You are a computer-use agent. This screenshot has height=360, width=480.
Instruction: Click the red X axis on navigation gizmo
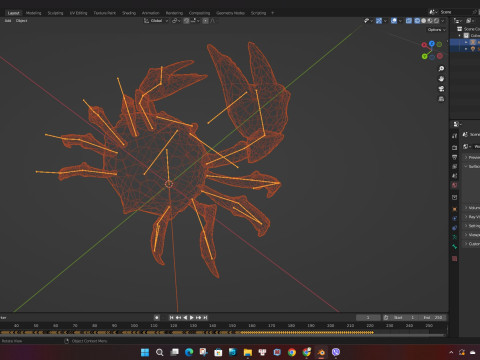pyautogui.click(x=424, y=45)
